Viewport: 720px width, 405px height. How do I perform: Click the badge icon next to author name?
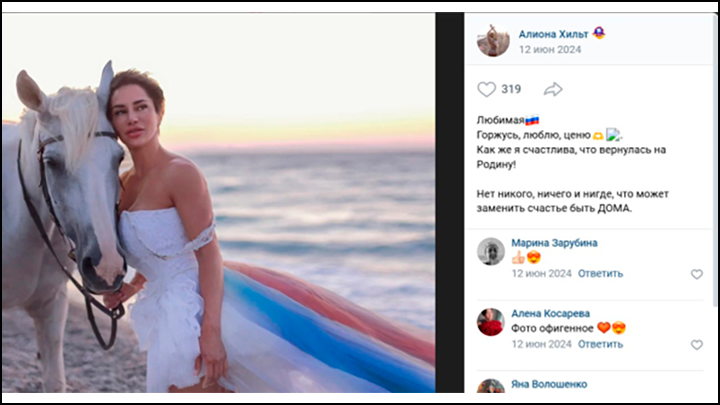click(599, 33)
